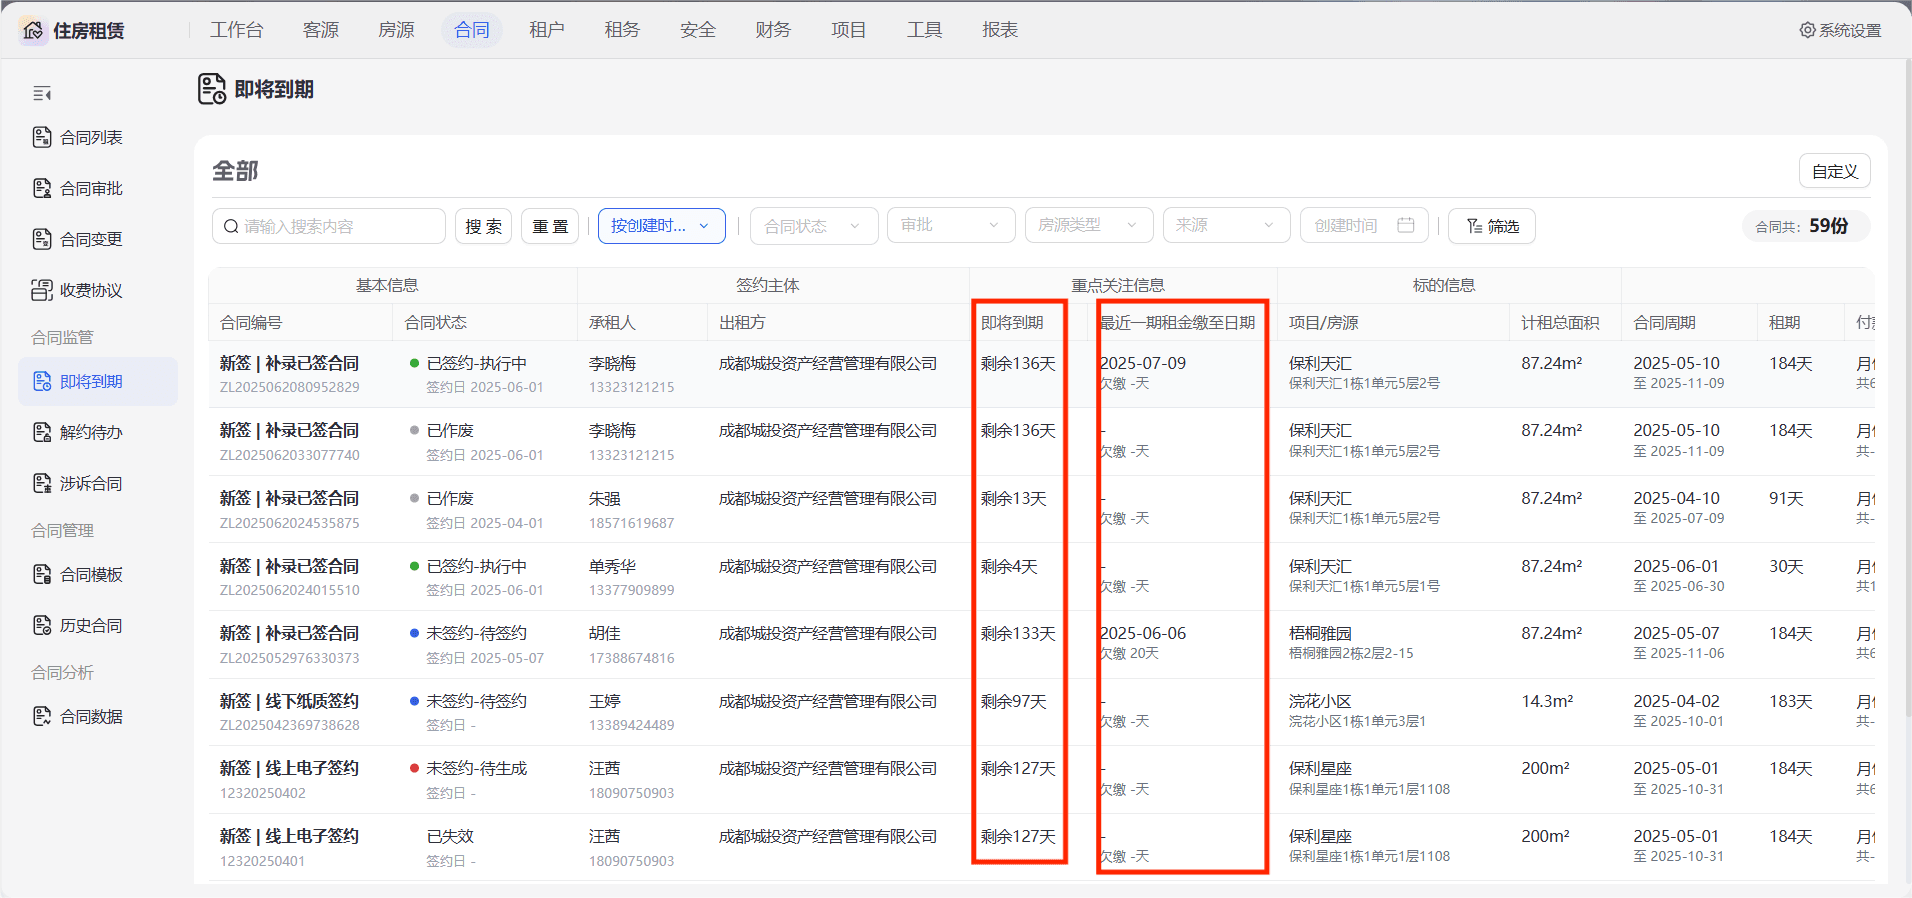This screenshot has width=1912, height=898.
Task: Click the 涉诉合同 sidebar icon
Action: click(42, 483)
